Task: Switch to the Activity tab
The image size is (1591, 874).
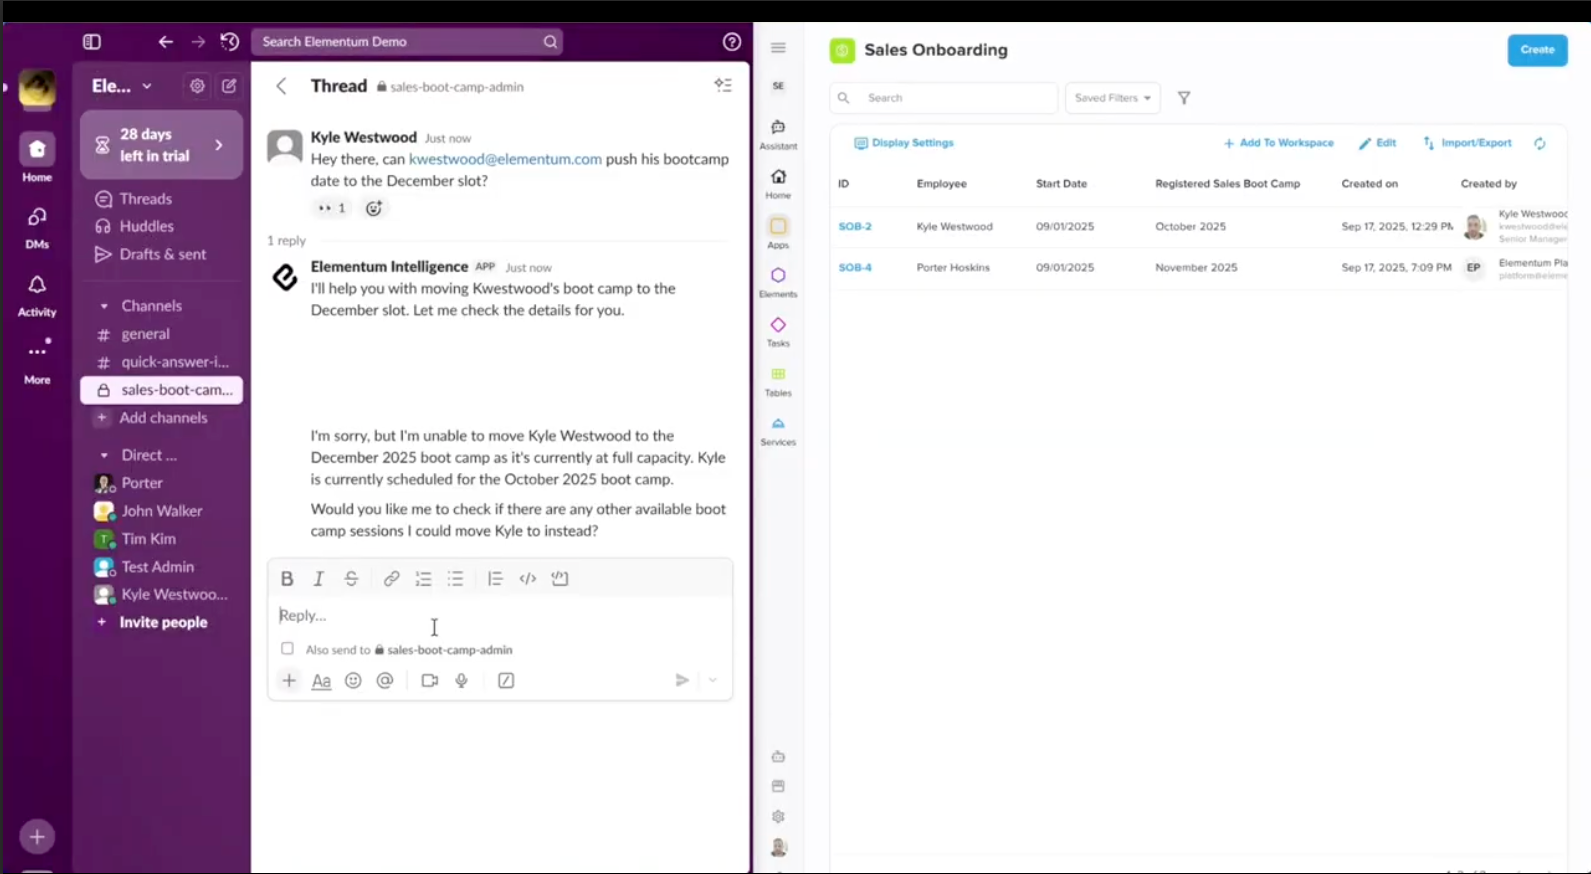Action: point(37,294)
